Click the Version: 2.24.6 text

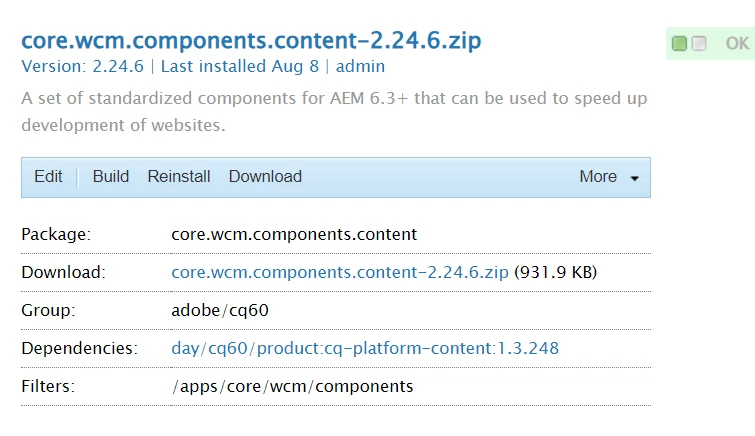coord(83,67)
